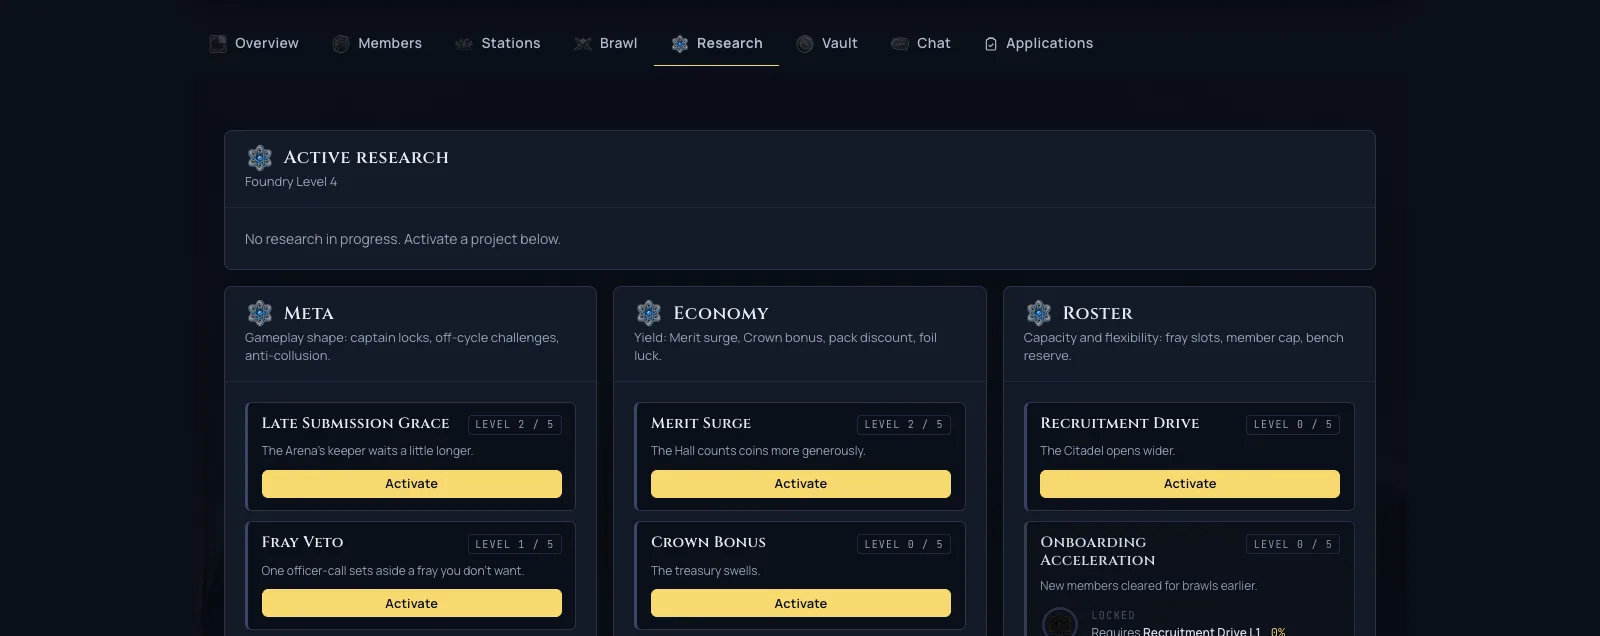This screenshot has width=1600, height=636.
Task: Click the Crown Bonus level 0/5 badge
Action: point(904,544)
